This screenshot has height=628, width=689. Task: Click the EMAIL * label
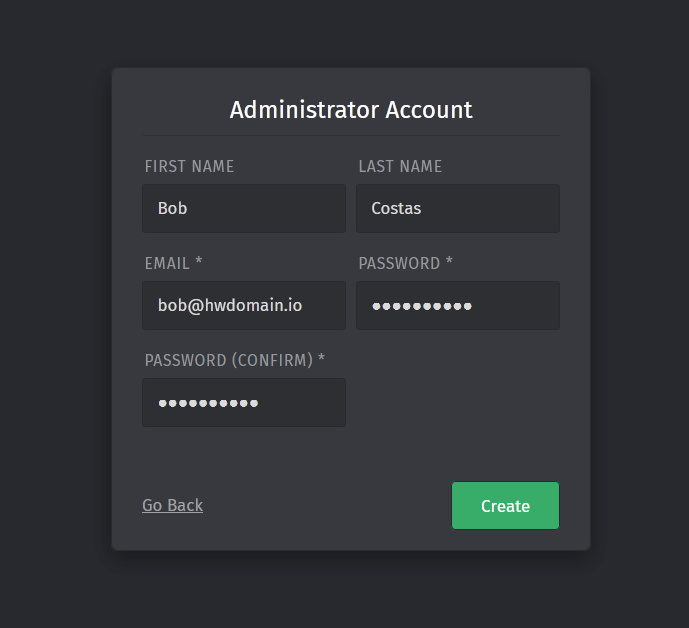(173, 263)
